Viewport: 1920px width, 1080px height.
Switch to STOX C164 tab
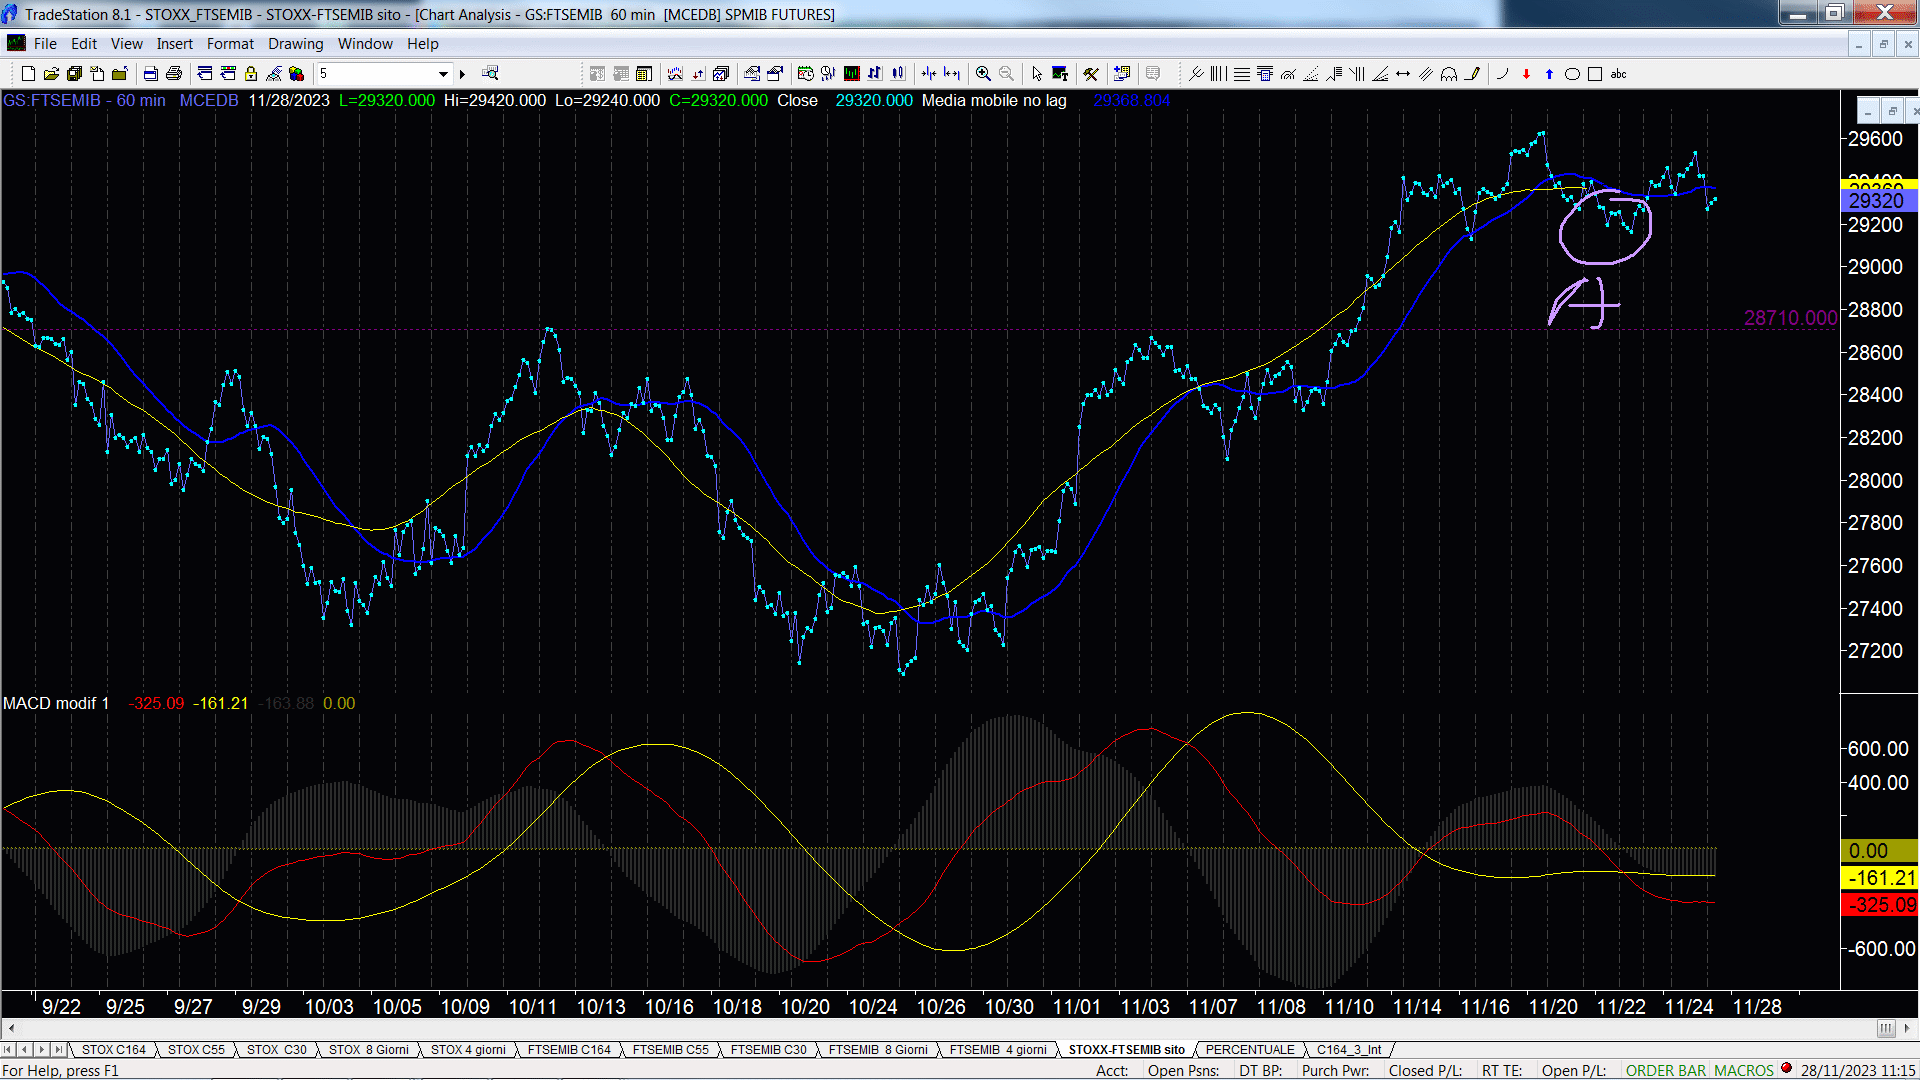(113, 1050)
